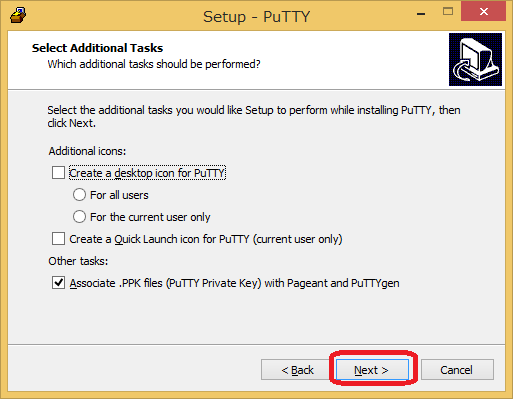The image size is (513, 399).
Task: Click the For all users label text
Action: pyautogui.click(x=119, y=195)
